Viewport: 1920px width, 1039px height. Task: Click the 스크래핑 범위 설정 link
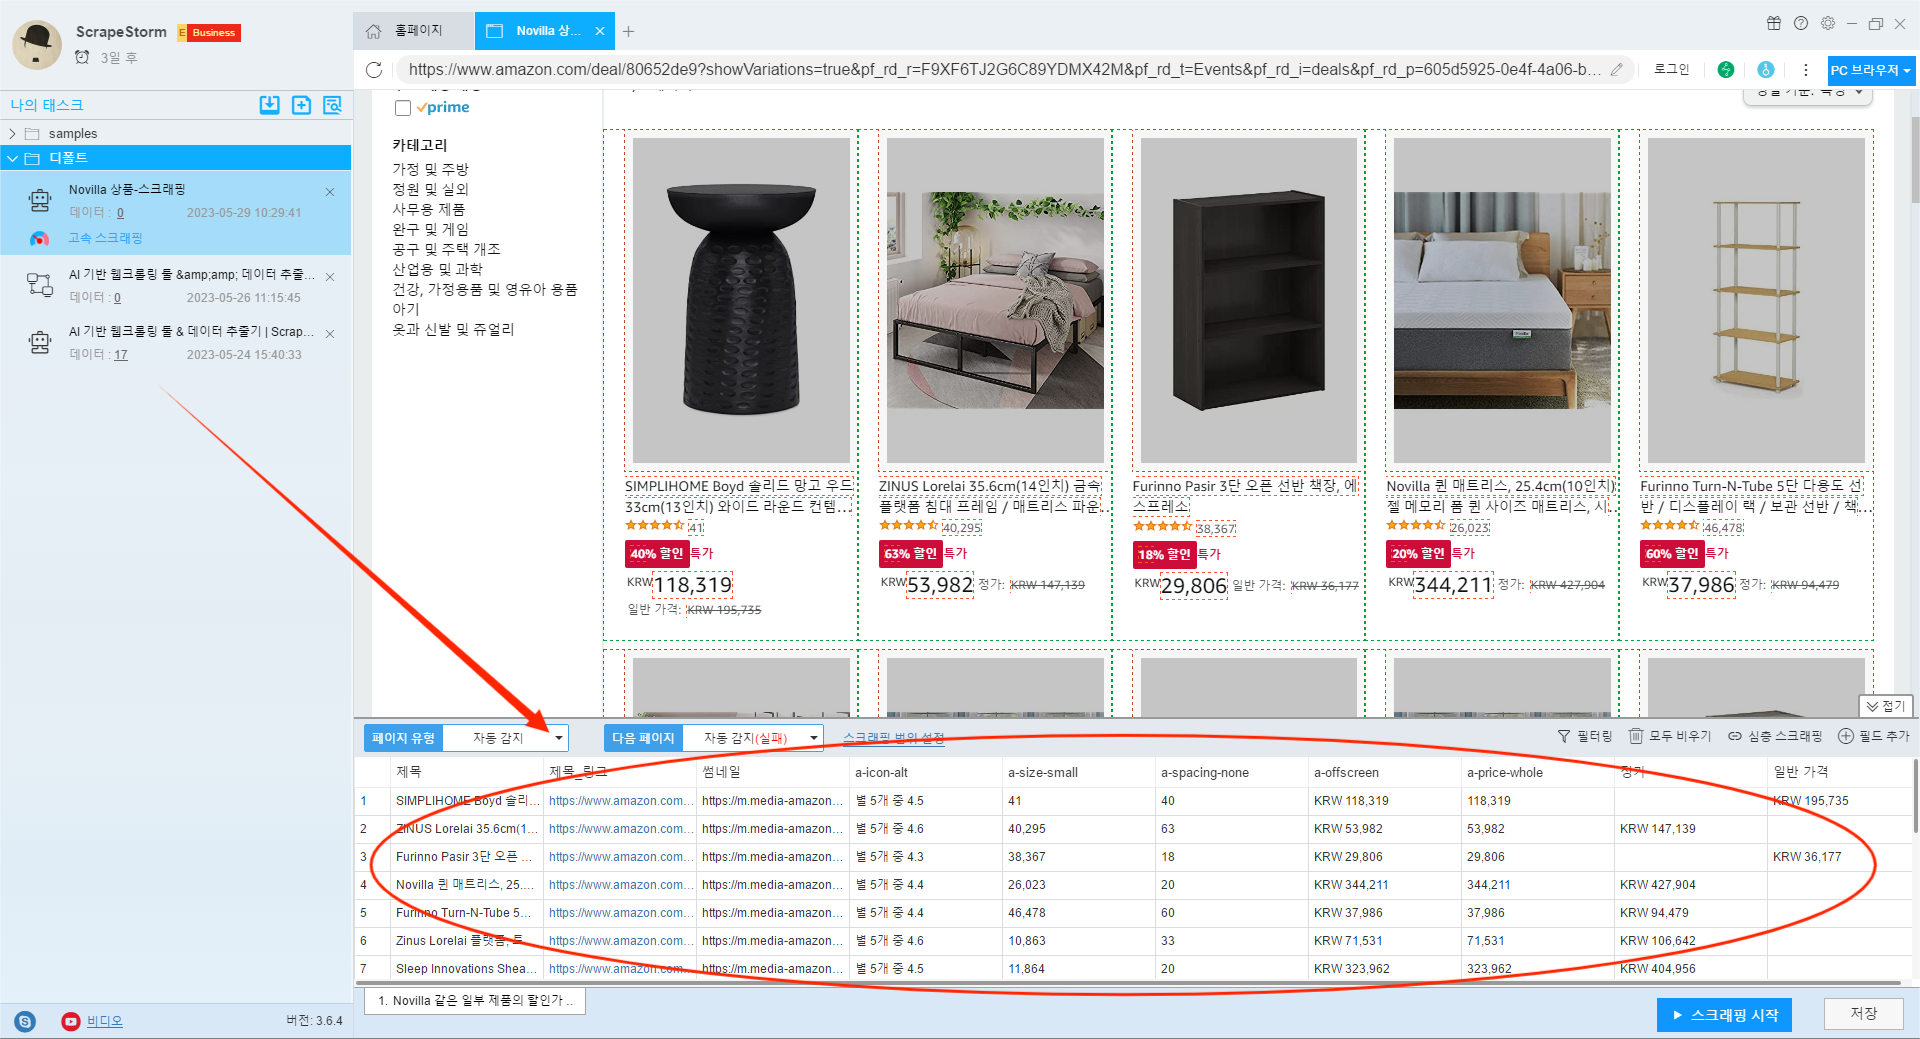point(893,738)
